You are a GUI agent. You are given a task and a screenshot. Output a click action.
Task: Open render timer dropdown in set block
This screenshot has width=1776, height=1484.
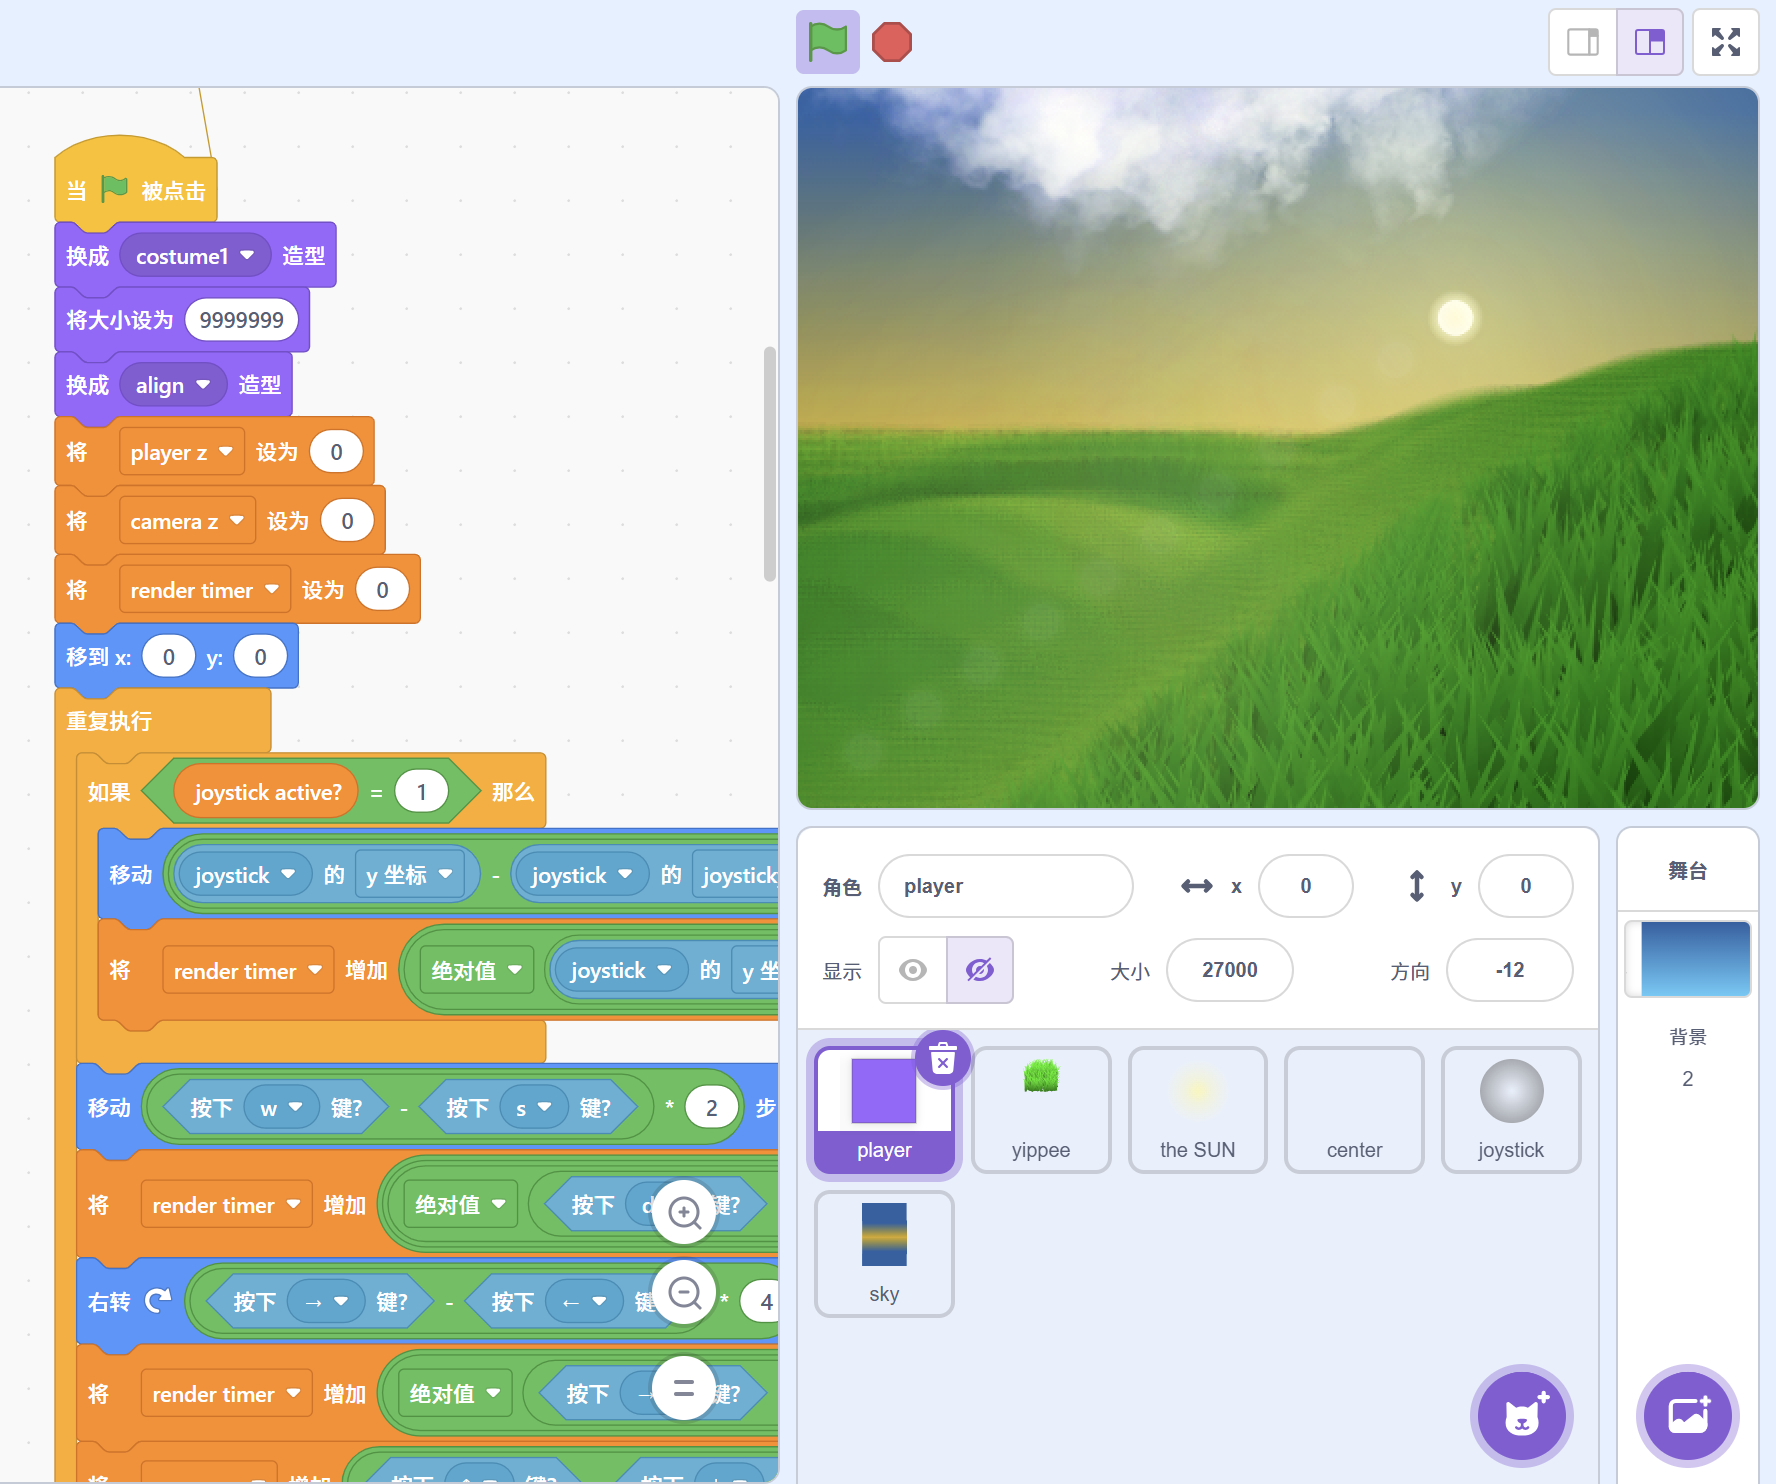[204, 590]
